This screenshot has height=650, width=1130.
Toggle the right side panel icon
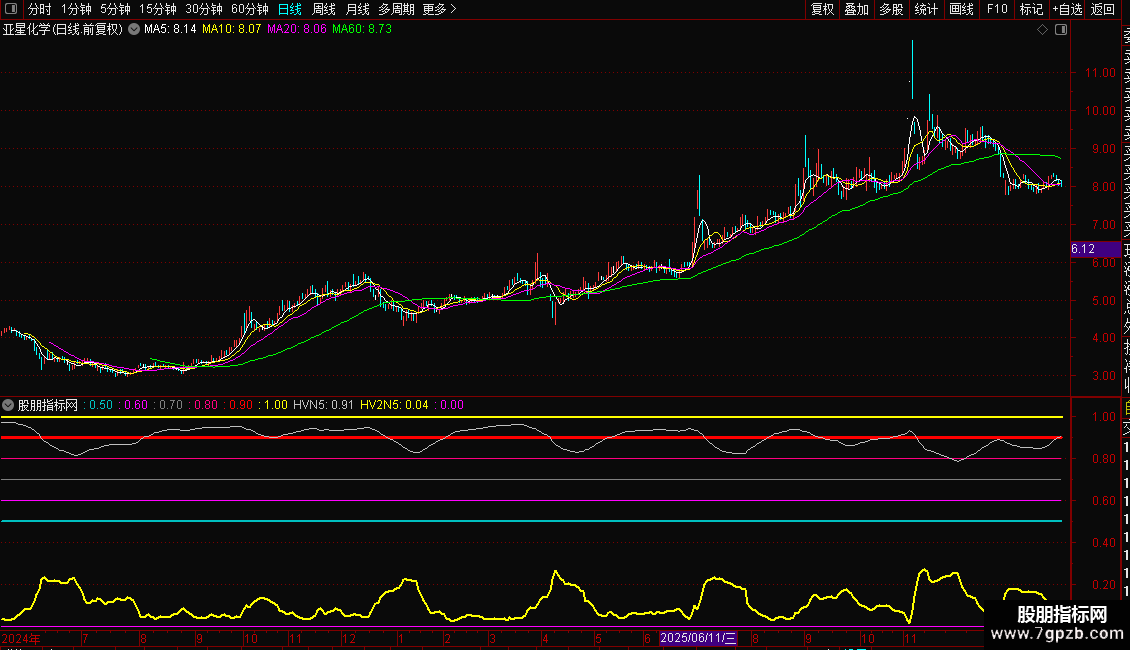(x=1060, y=30)
